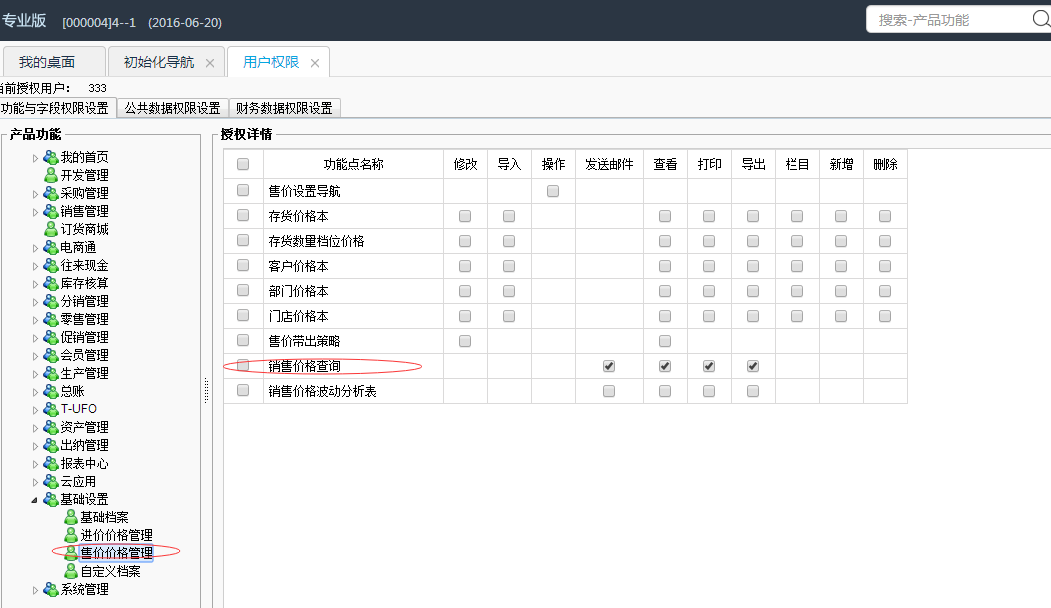Open the 财务数据权限设置 tab
This screenshot has height=608, width=1051.
tap(284, 108)
